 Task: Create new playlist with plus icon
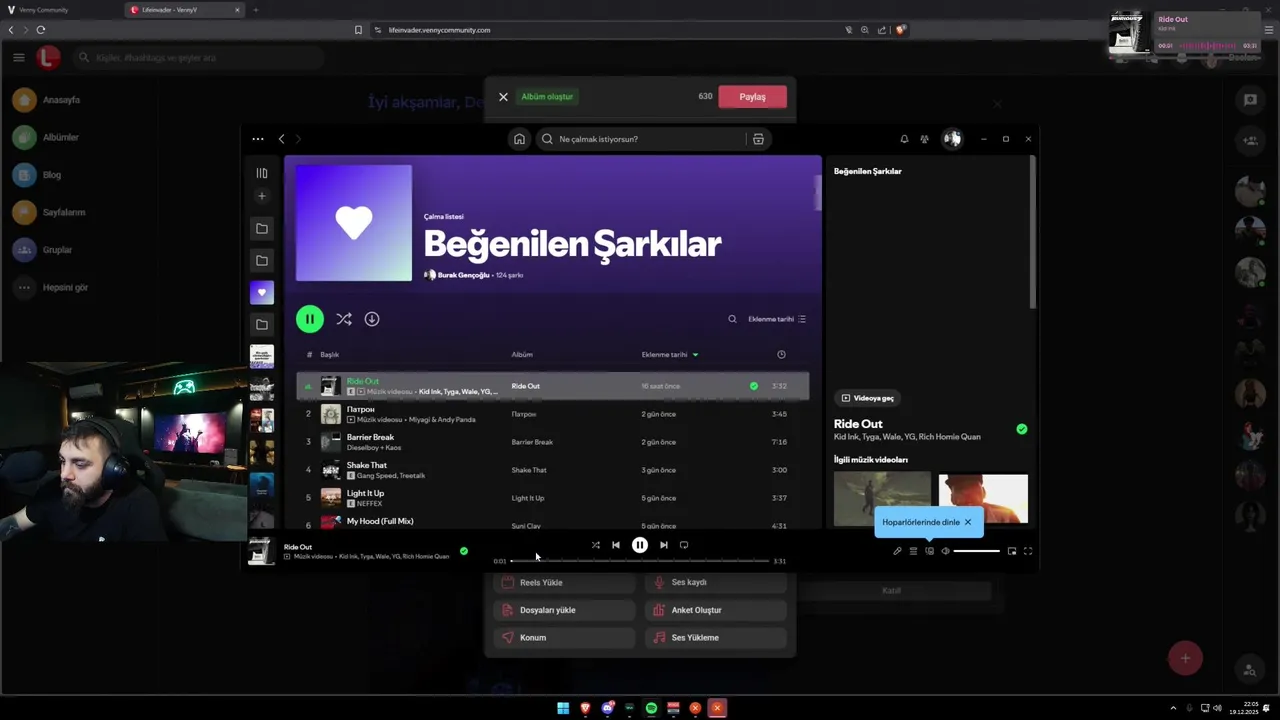point(262,196)
